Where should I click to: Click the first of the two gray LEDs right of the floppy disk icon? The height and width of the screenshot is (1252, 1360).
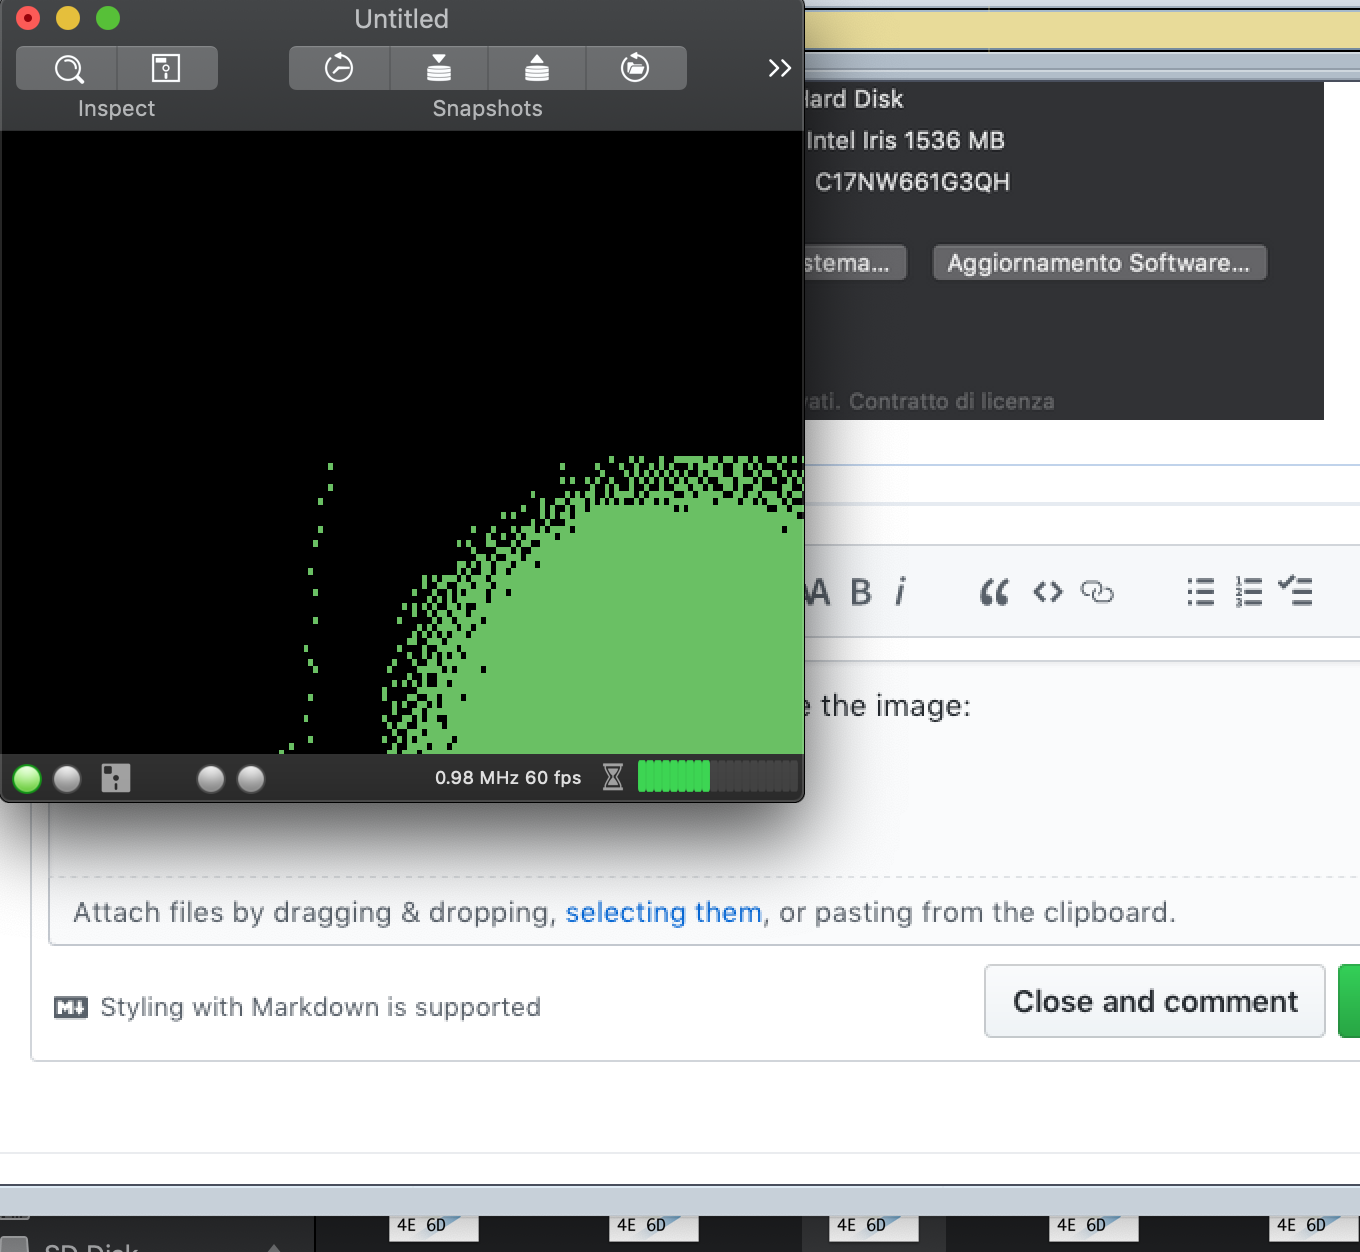click(211, 778)
